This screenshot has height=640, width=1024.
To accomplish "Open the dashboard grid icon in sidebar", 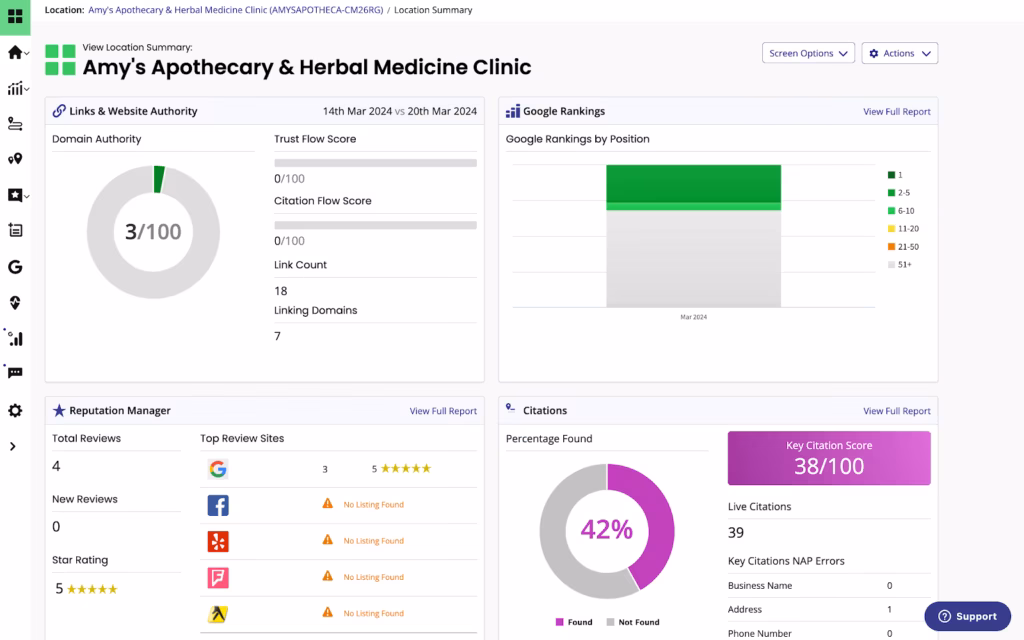I will coord(15,16).
